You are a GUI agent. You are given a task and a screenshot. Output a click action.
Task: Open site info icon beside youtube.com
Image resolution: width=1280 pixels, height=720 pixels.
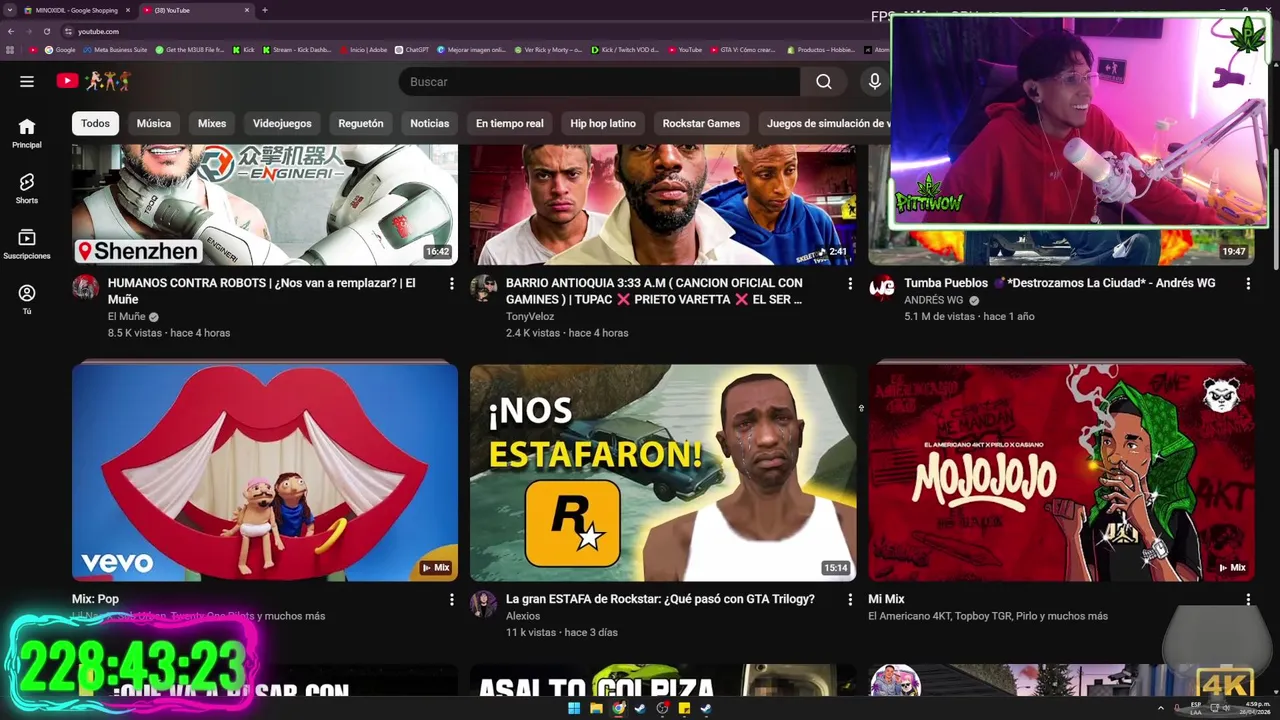68,31
